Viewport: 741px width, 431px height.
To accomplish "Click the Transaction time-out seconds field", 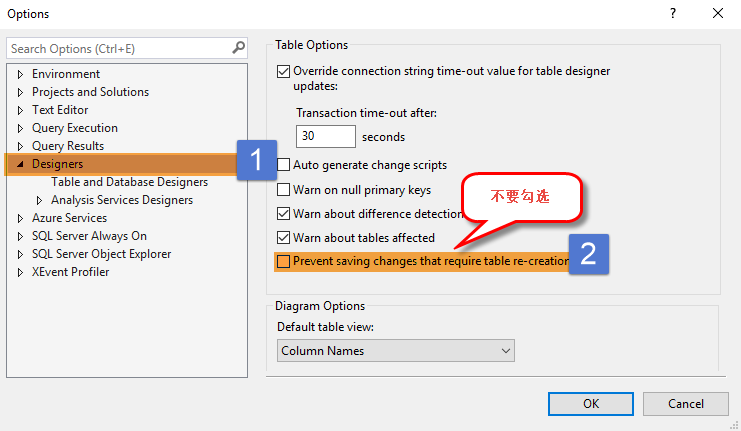I will (x=326, y=136).
